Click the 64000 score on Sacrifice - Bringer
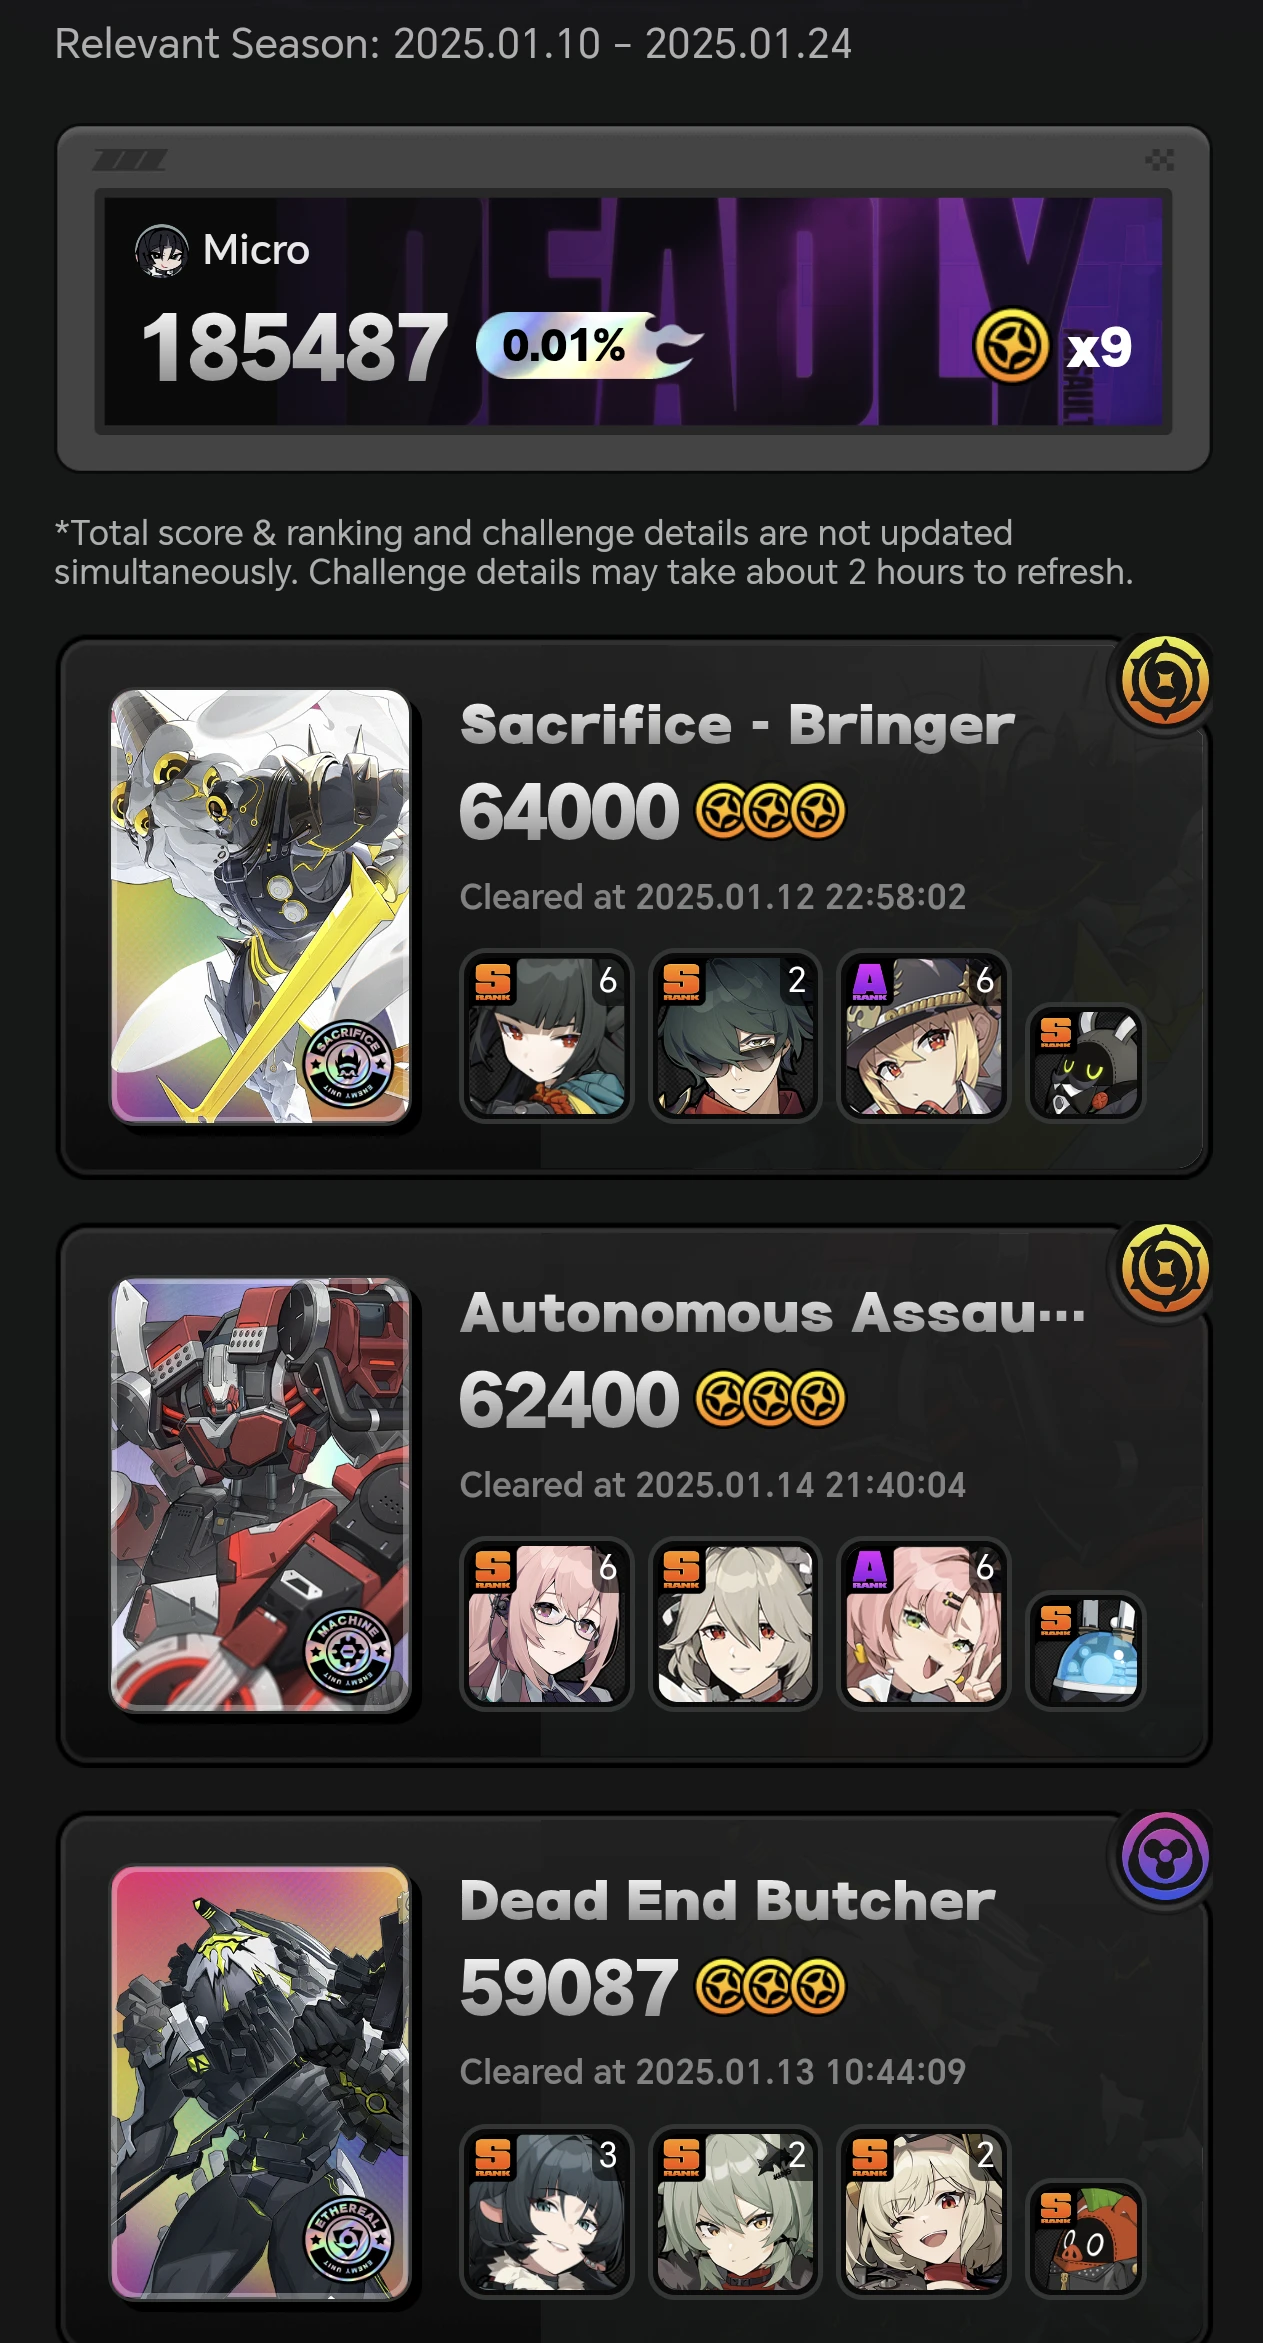 (569, 811)
